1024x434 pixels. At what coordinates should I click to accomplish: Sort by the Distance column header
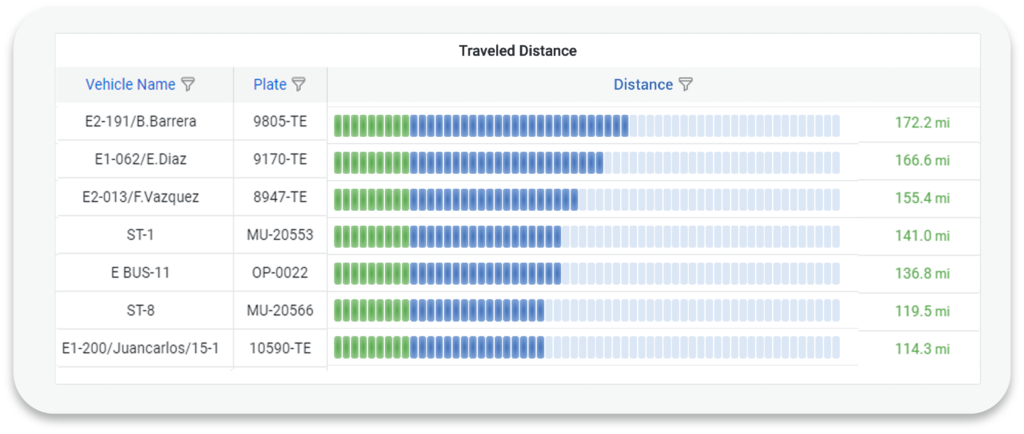click(x=643, y=85)
